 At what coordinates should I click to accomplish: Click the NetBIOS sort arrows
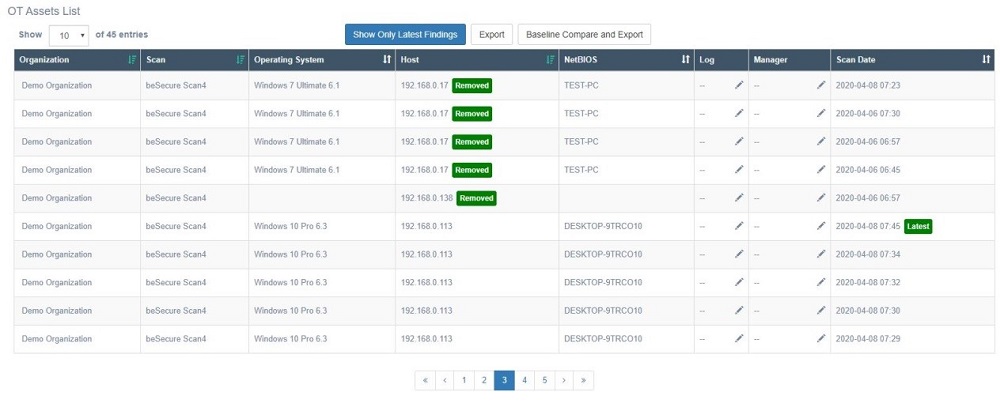click(685, 60)
